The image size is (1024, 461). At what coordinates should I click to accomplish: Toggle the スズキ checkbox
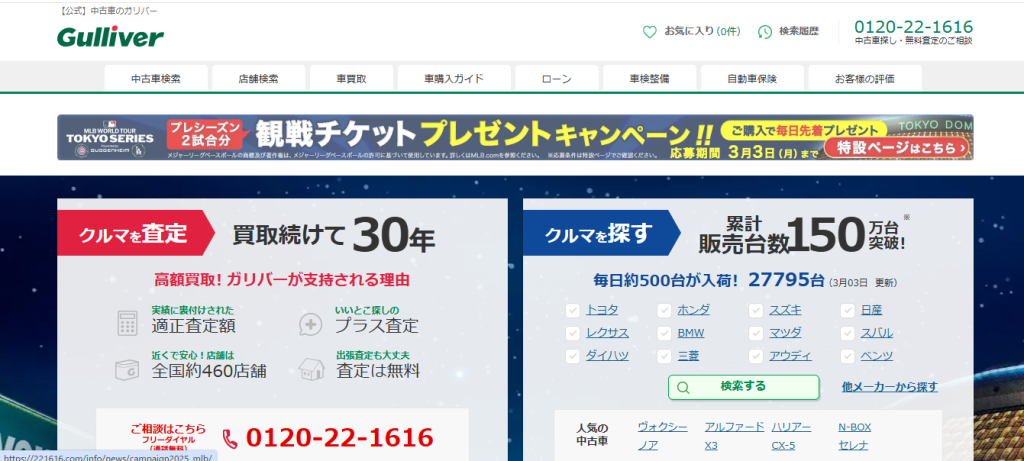point(756,310)
